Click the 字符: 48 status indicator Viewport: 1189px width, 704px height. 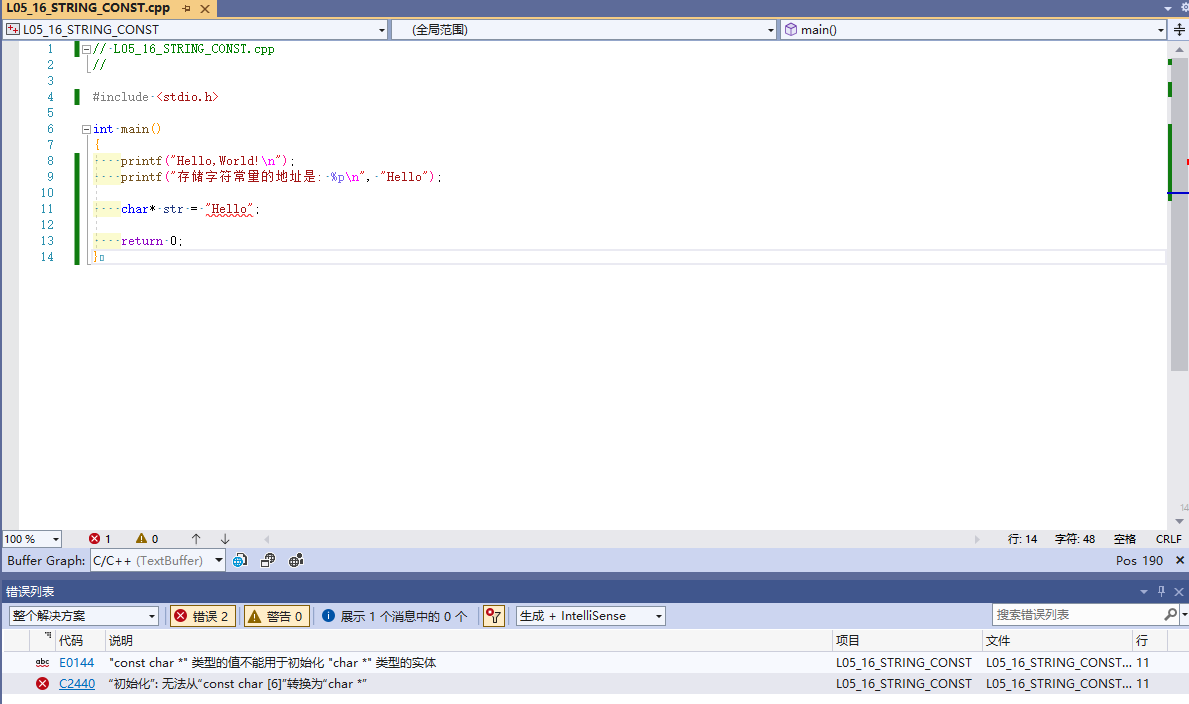(x=1074, y=539)
